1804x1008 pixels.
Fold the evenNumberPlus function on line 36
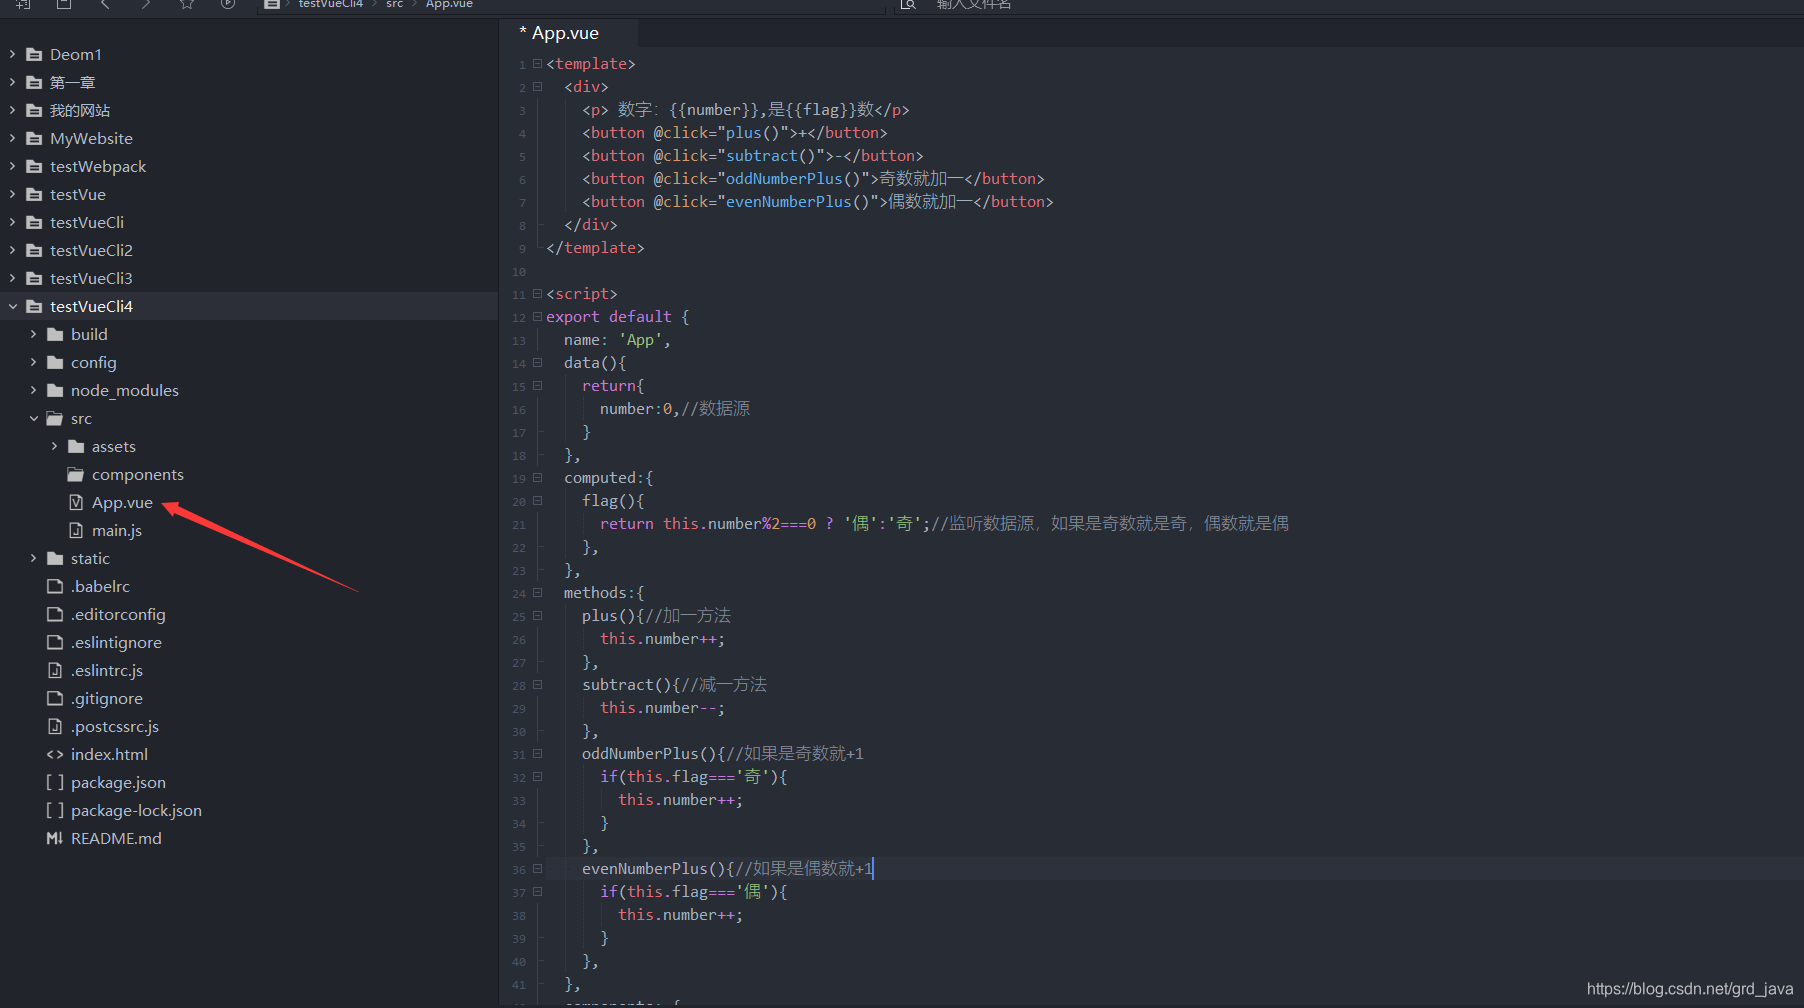click(537, 868)
